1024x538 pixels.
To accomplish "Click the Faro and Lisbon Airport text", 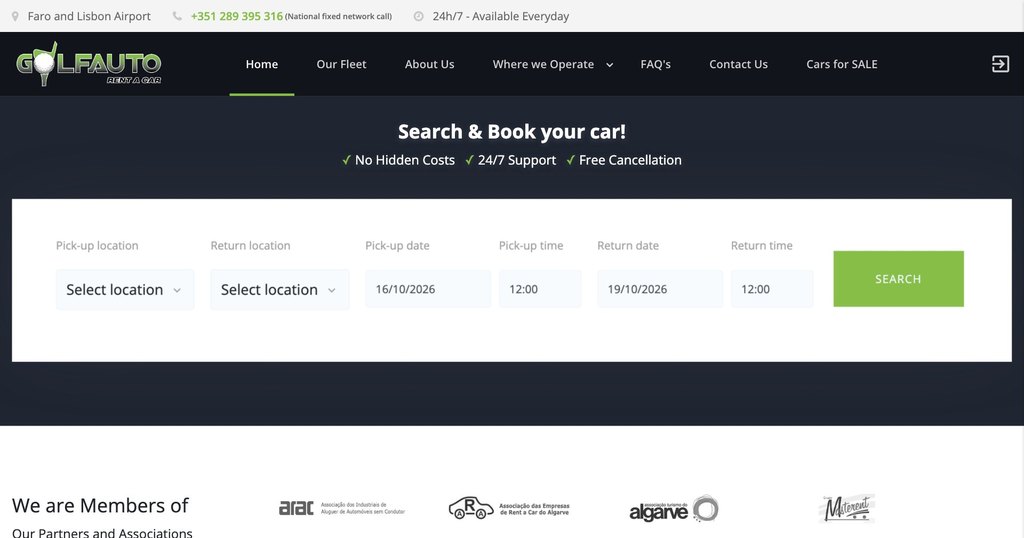I will click(89, 16).
